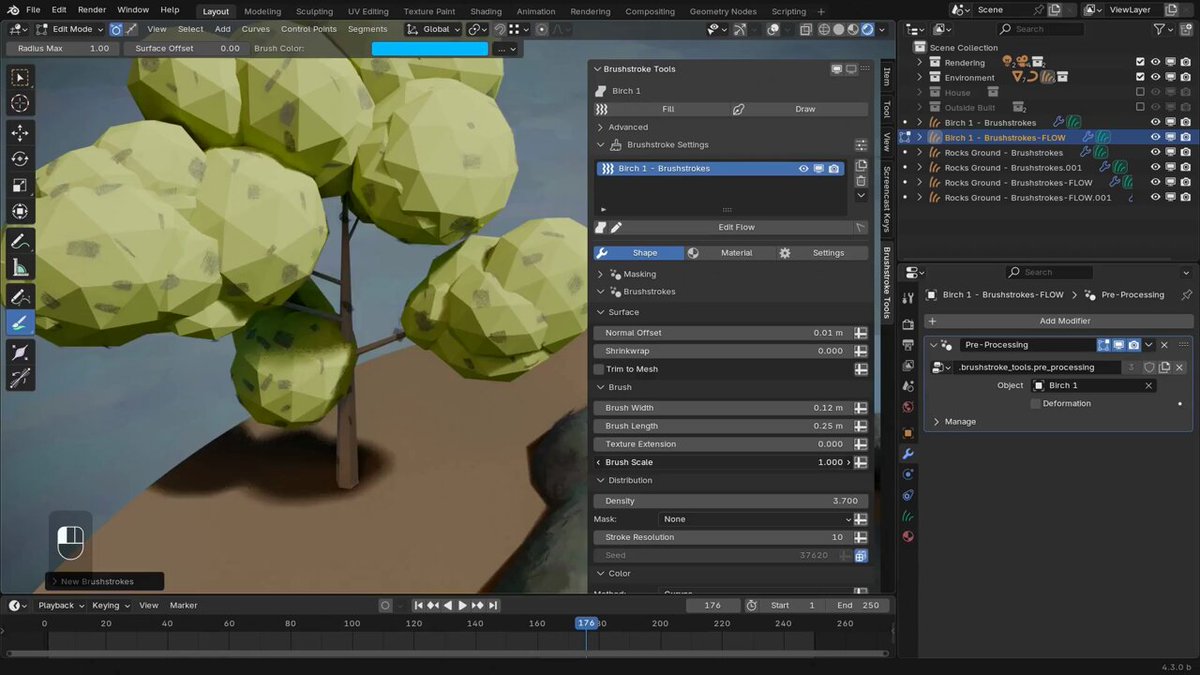1200x675 pixels.
Task: Click the blue Brush Color swatch
Action: 430,48
